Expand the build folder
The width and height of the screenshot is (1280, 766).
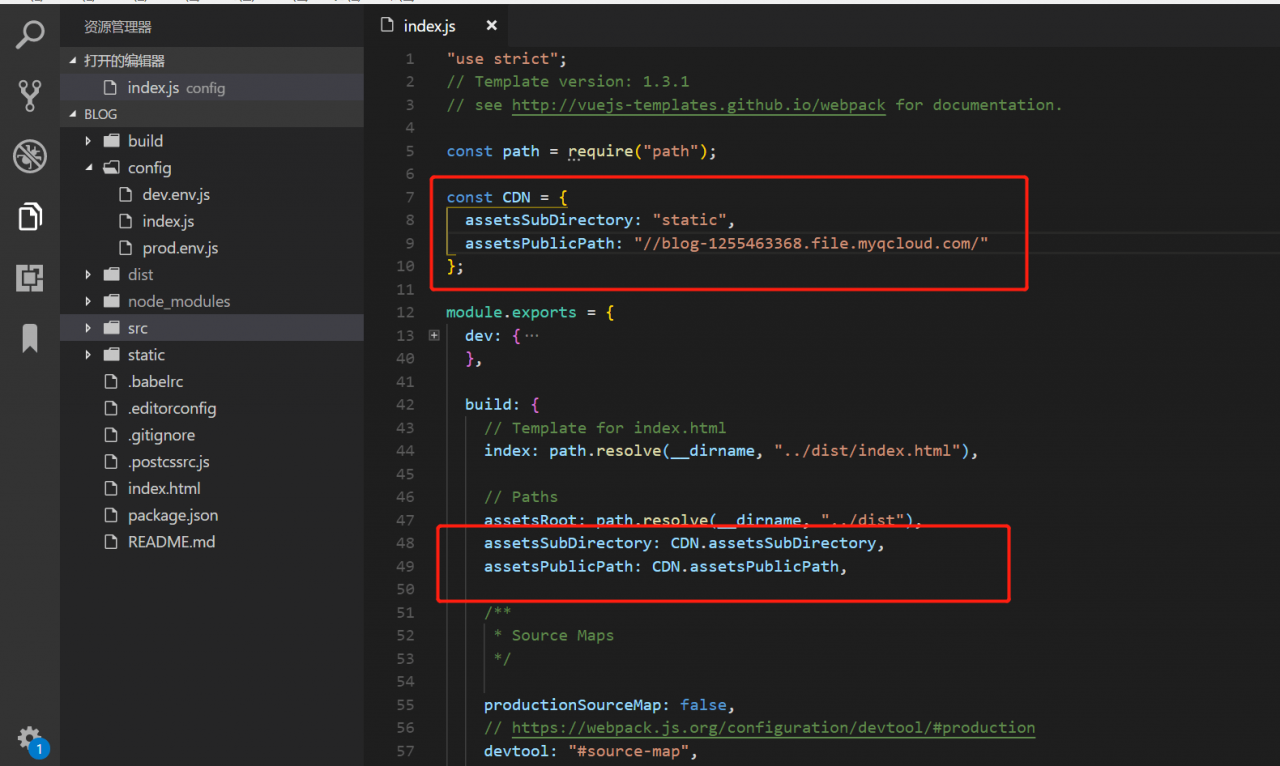145,141
